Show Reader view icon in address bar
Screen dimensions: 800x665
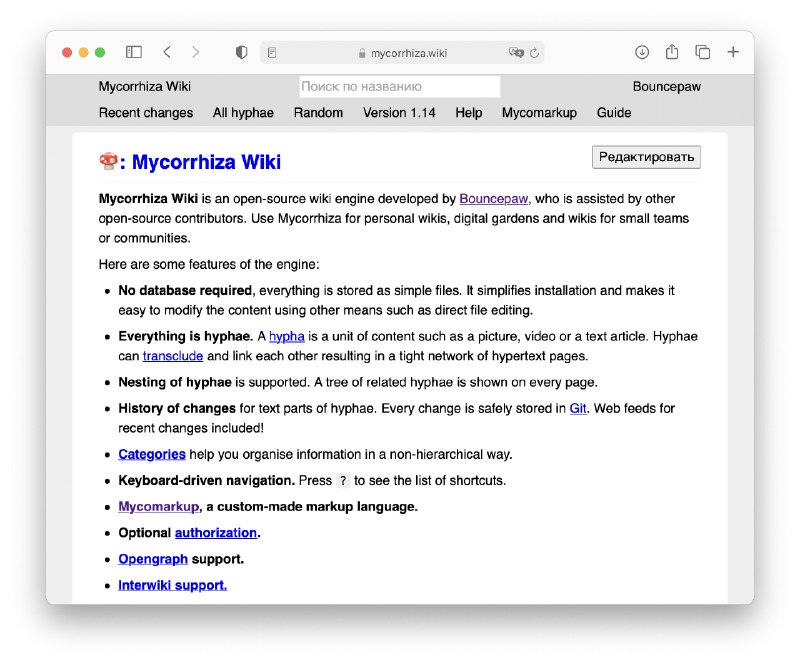[x=272, y=53]
